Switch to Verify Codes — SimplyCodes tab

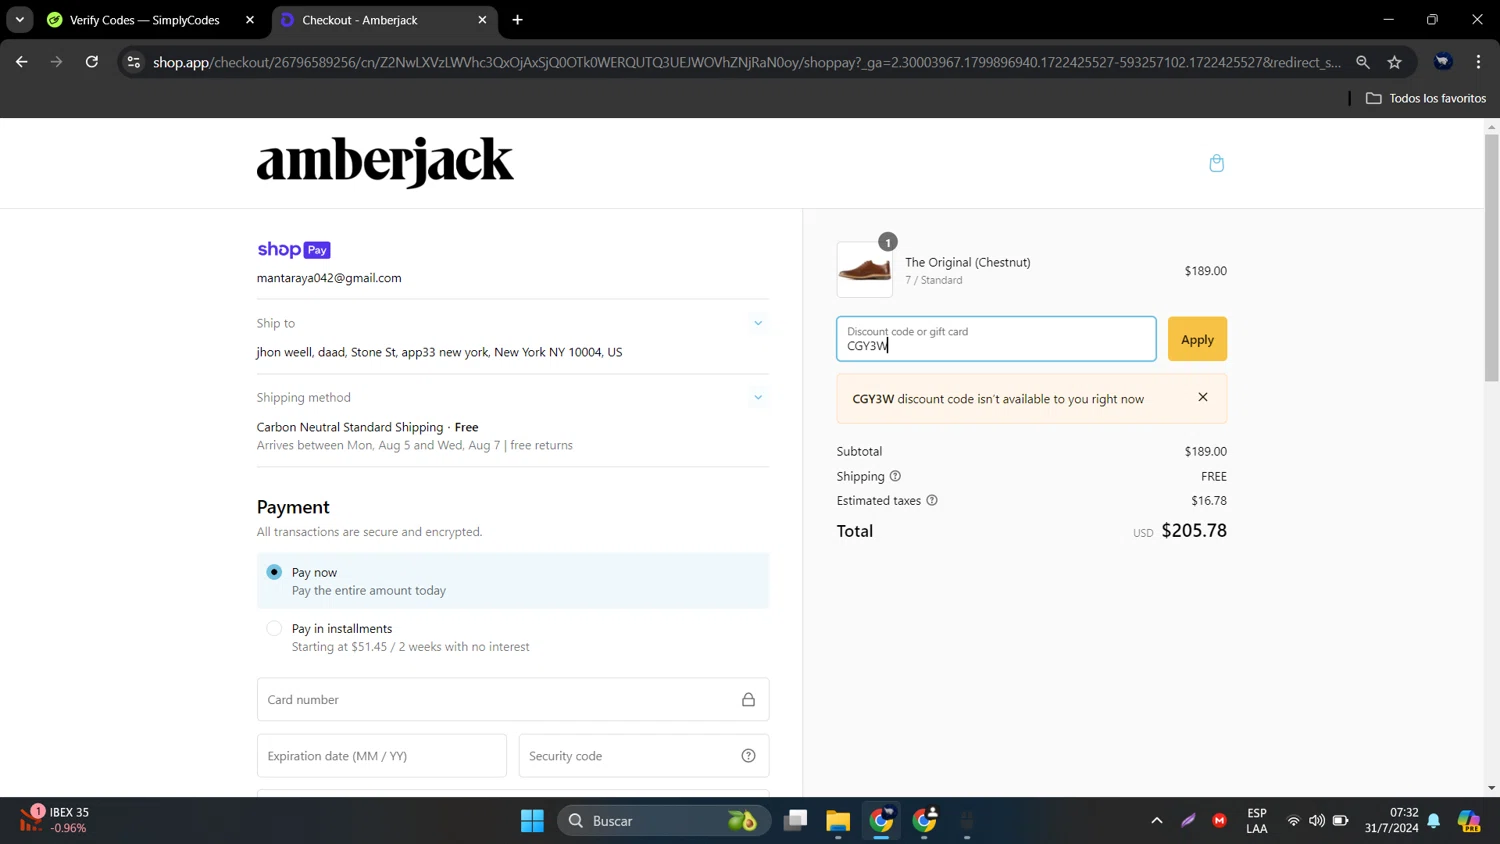145,20
